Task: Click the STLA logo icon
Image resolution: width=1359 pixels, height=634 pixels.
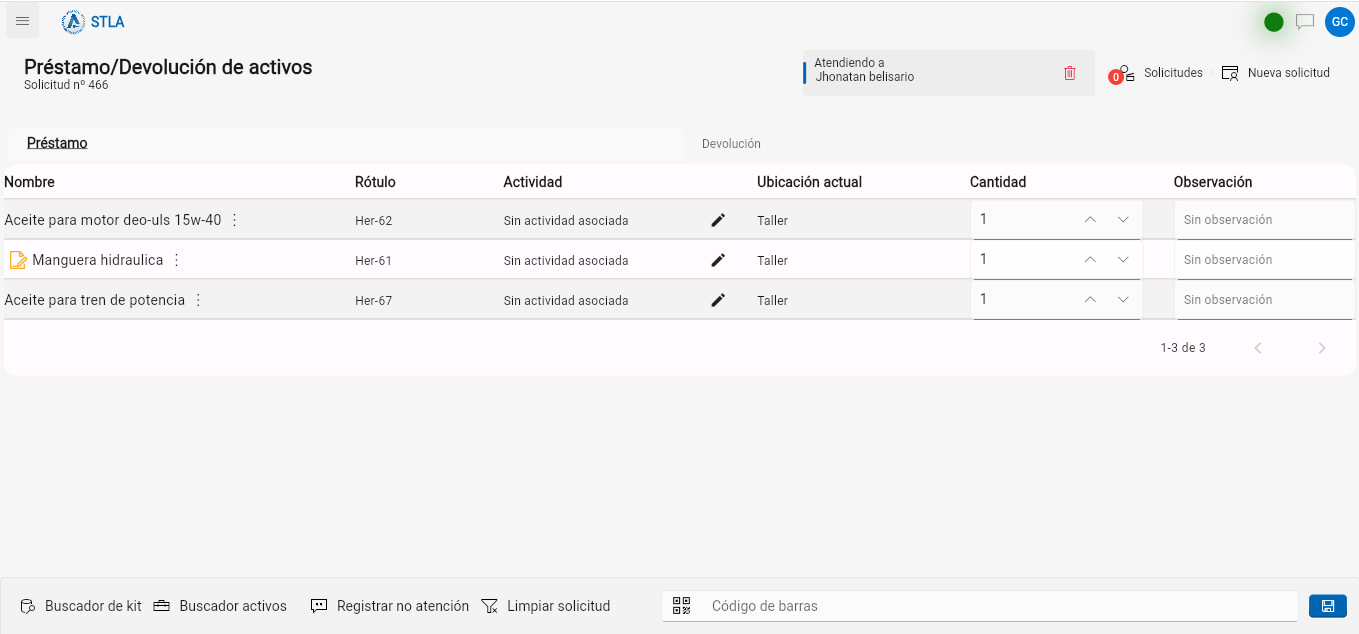Action: pos(73,21)
